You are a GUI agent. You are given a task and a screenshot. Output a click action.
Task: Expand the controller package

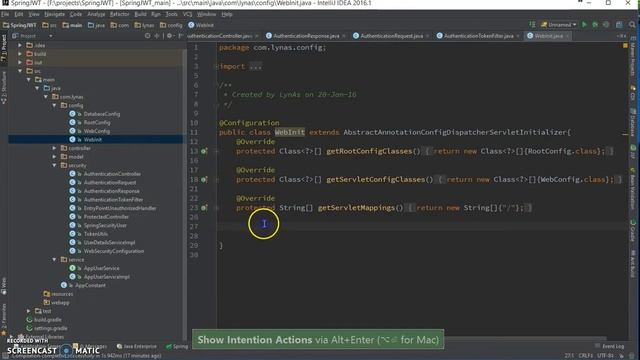click(54, 148)
